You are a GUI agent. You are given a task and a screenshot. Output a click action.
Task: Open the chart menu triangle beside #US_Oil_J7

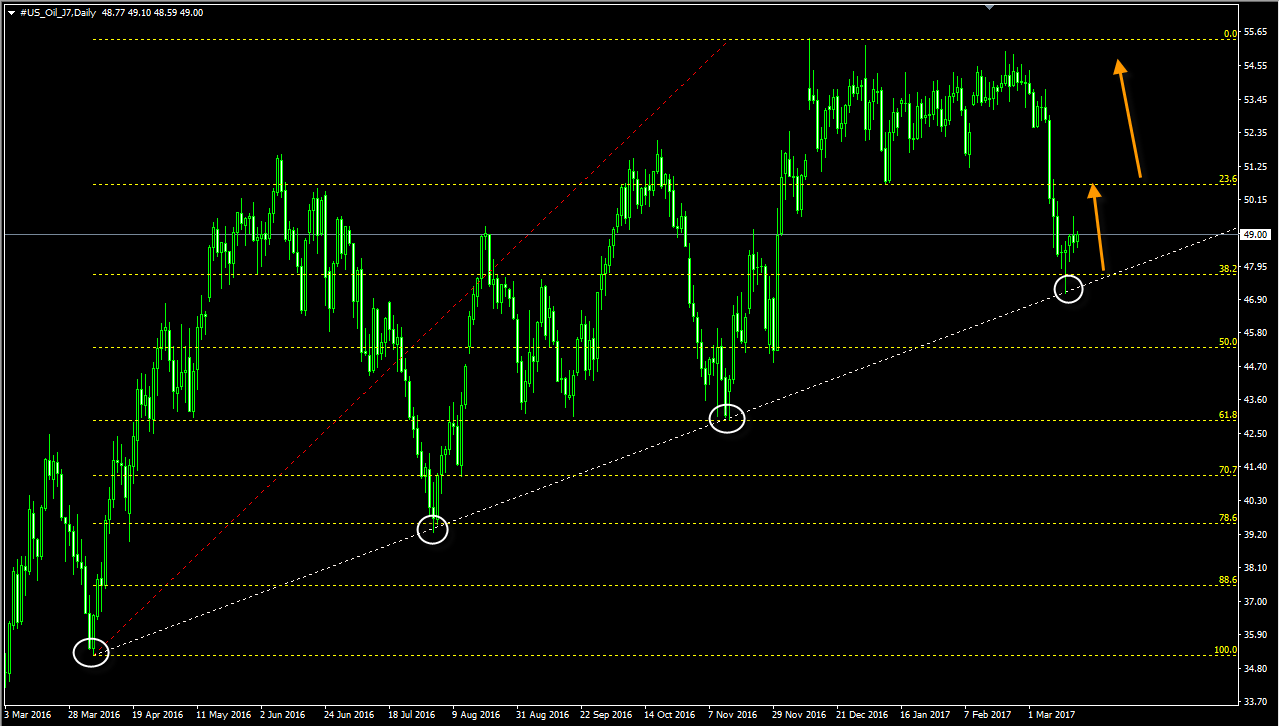10,12
